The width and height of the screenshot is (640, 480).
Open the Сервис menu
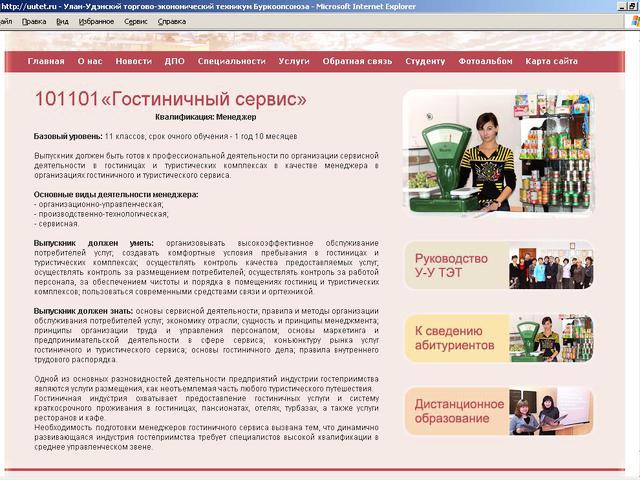tap(136, 22)
